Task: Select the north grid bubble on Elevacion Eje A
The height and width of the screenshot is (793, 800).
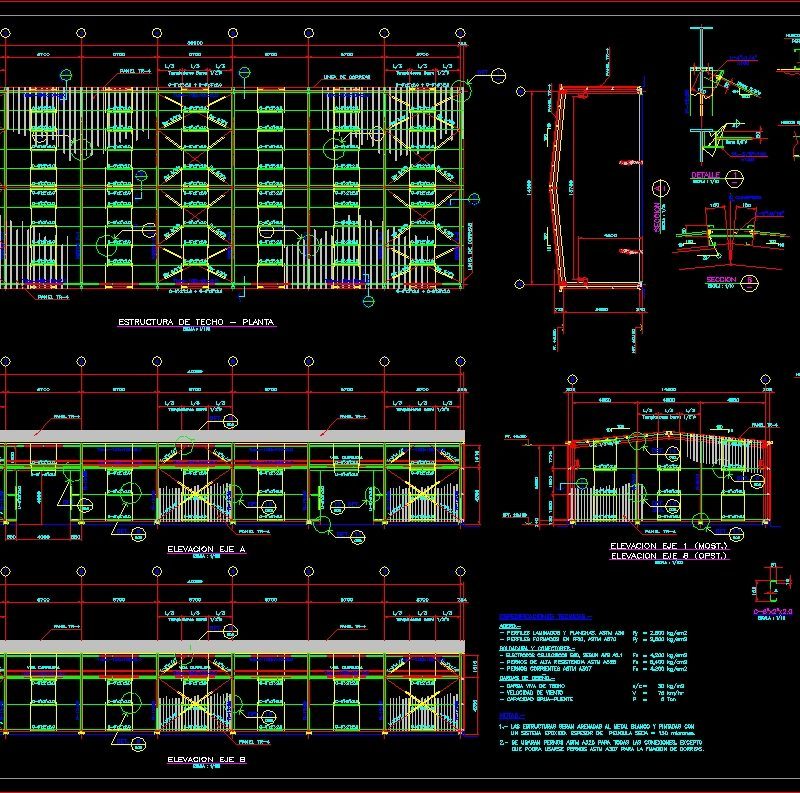Action: click(82, 359)
